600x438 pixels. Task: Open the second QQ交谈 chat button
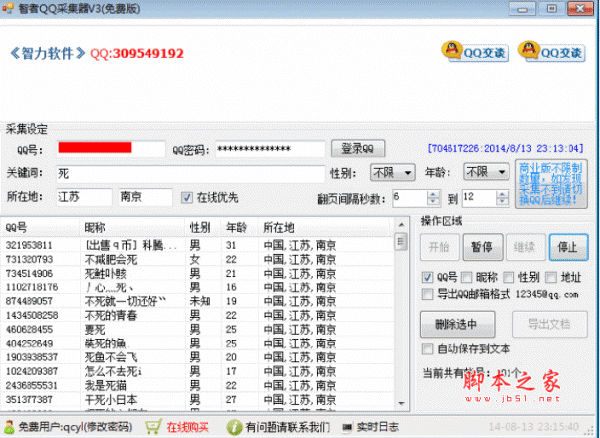point(551,51)
